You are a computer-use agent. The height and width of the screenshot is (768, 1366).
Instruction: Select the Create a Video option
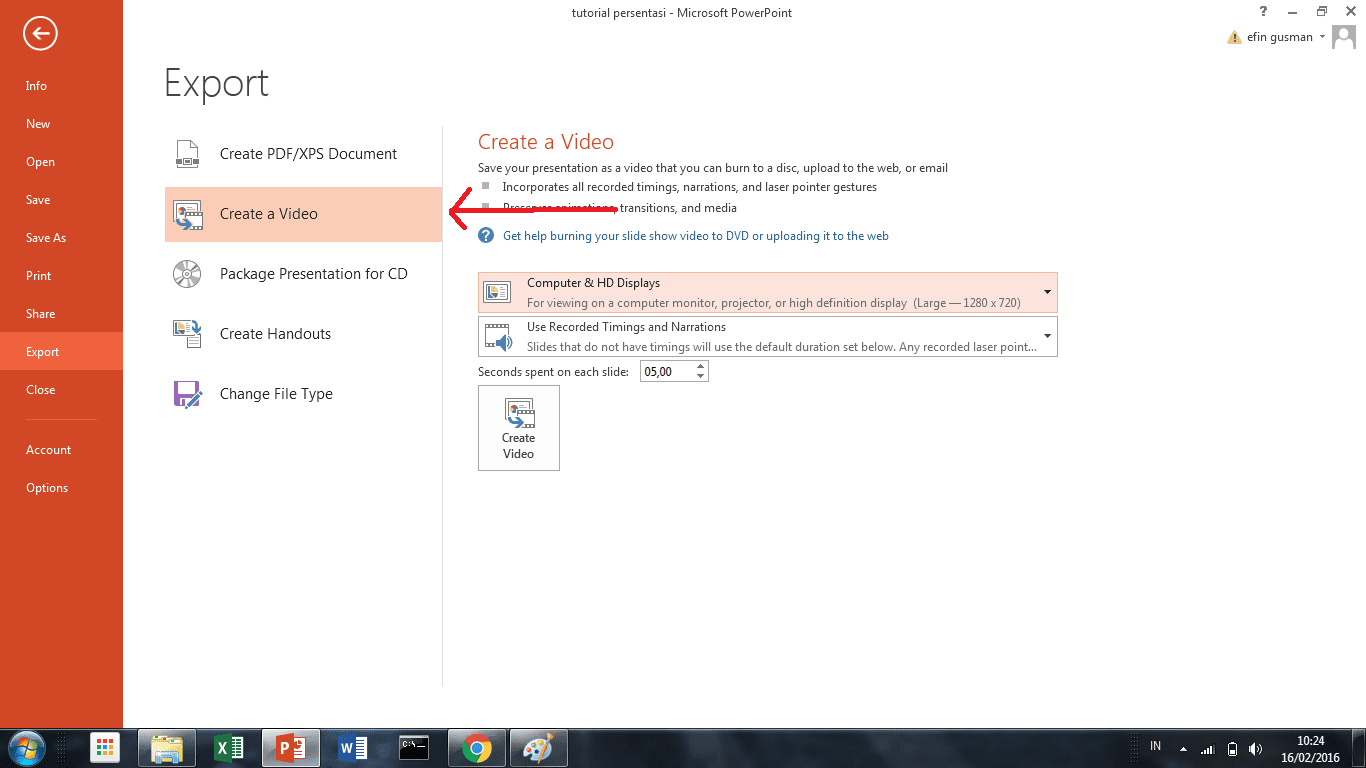point(303,214)
